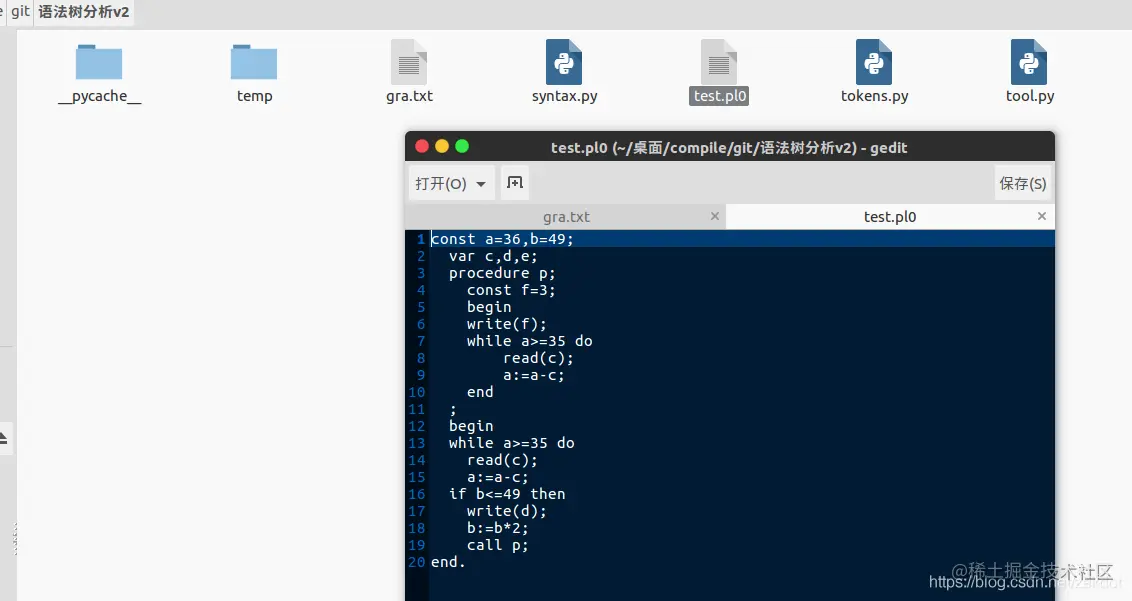Select the test.pl0 file icon
Screen dimensions: 1132x601
point(719,62)
